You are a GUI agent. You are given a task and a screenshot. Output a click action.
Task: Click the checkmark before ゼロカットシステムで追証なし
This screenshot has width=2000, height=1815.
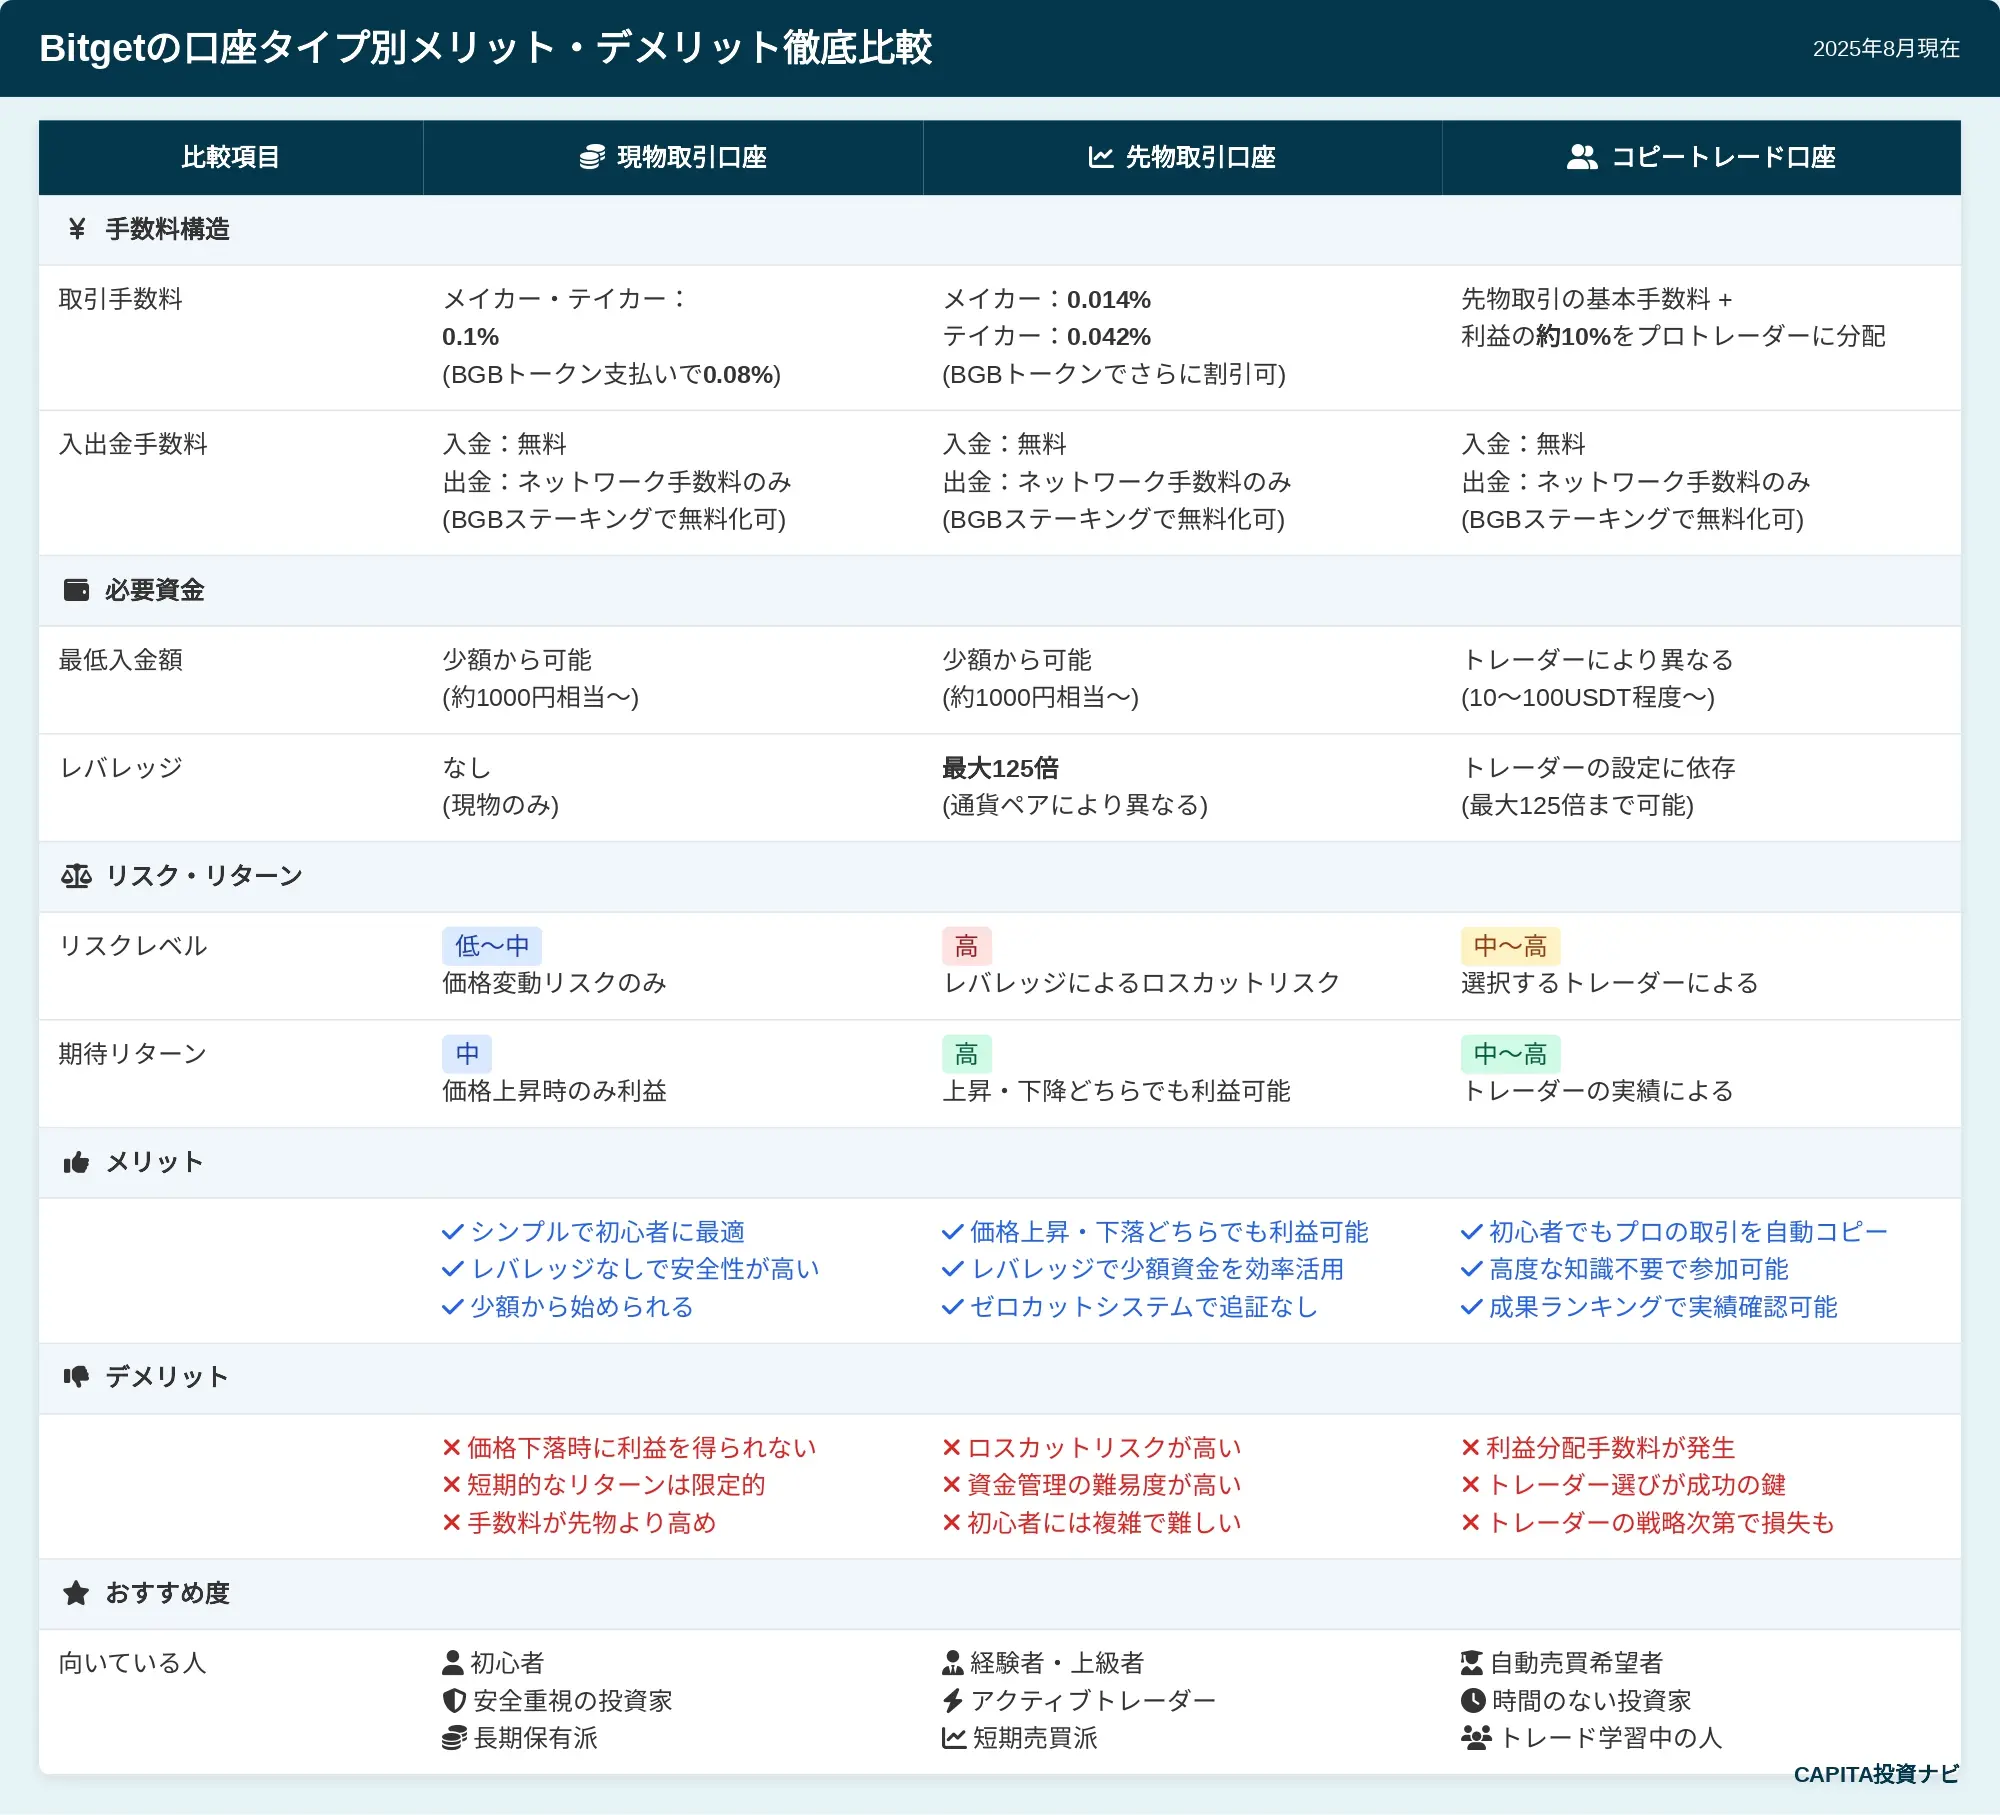953,1307
